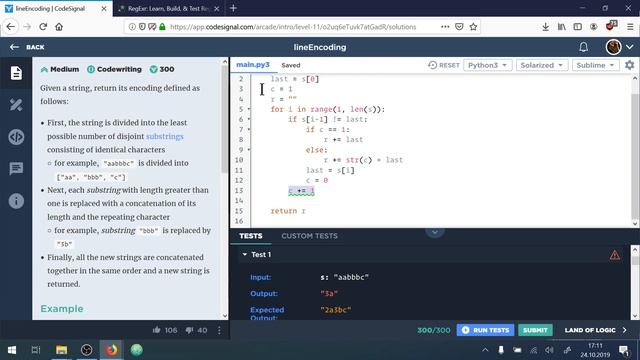Click the thumbs up like icon

(x=156, y=330)
